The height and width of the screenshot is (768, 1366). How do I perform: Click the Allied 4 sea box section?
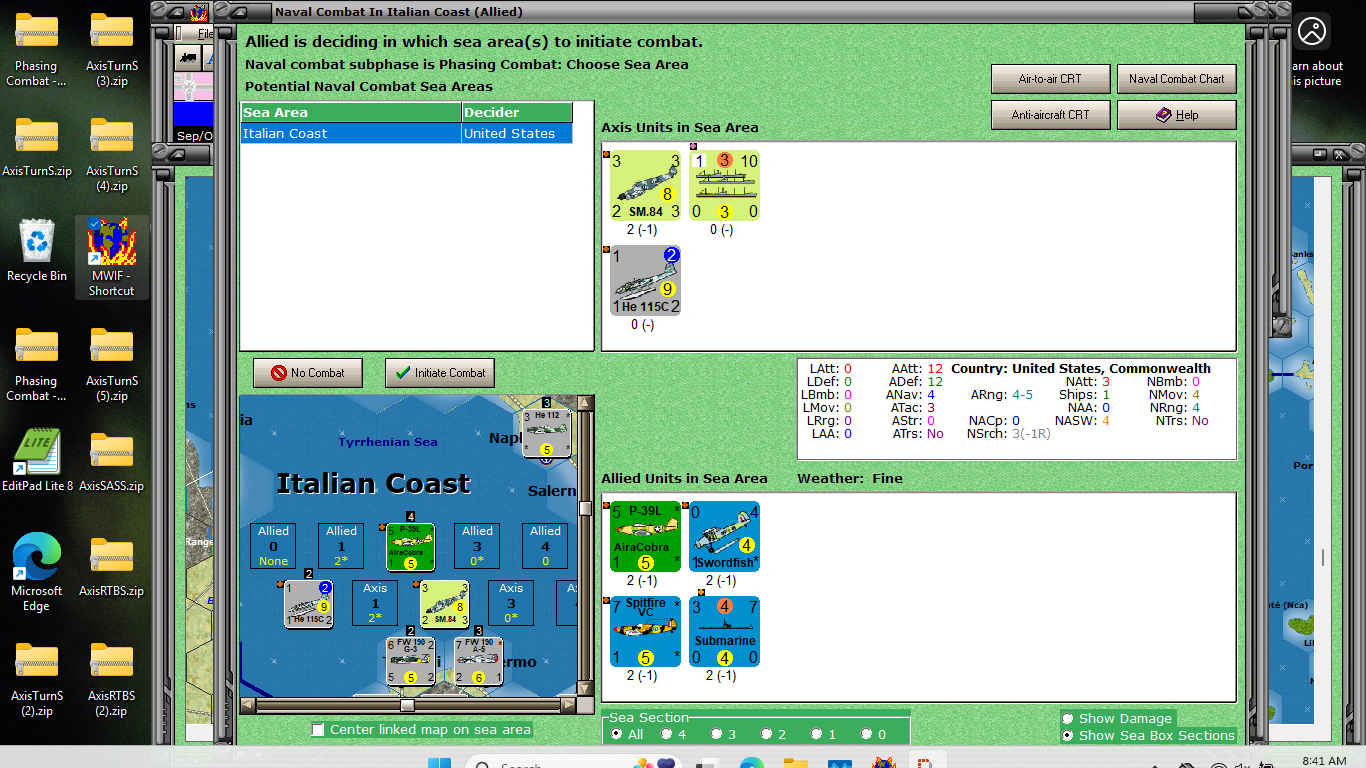pyautogui.click(x=545, y=546)
